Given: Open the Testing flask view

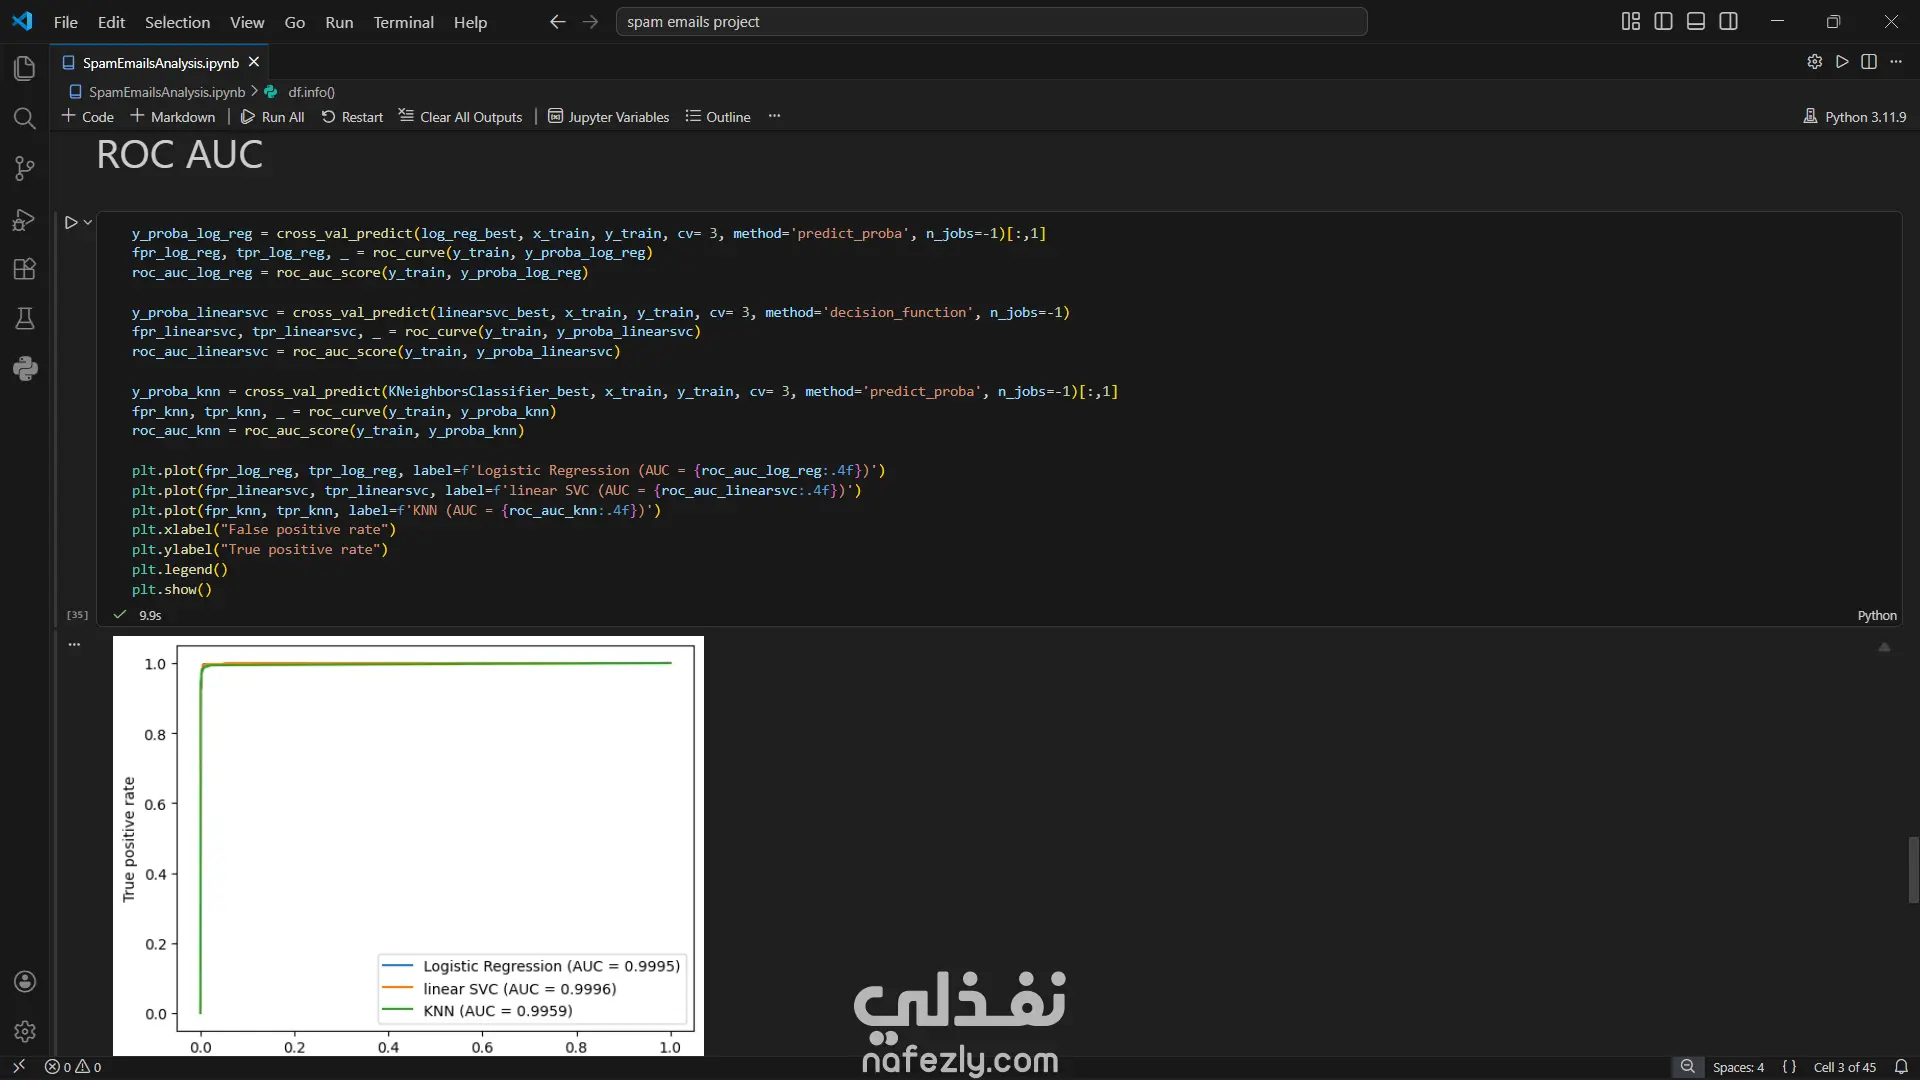Looking at the screenshot, I should 25,319.
